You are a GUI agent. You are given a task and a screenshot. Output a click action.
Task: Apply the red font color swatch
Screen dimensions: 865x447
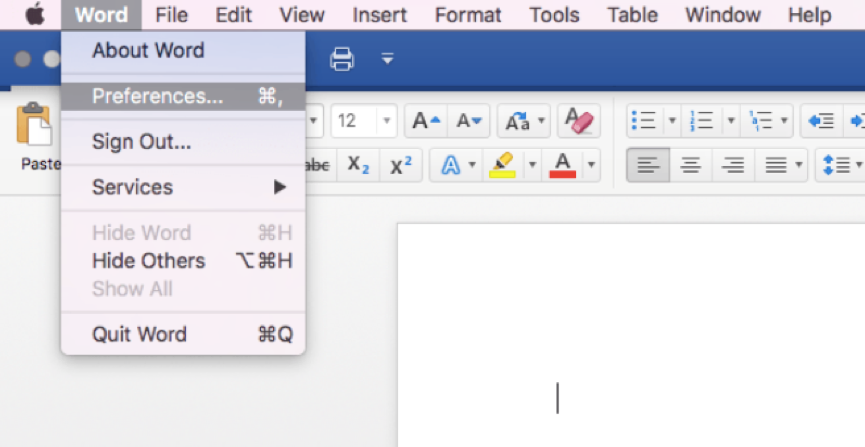pos(563,165)
